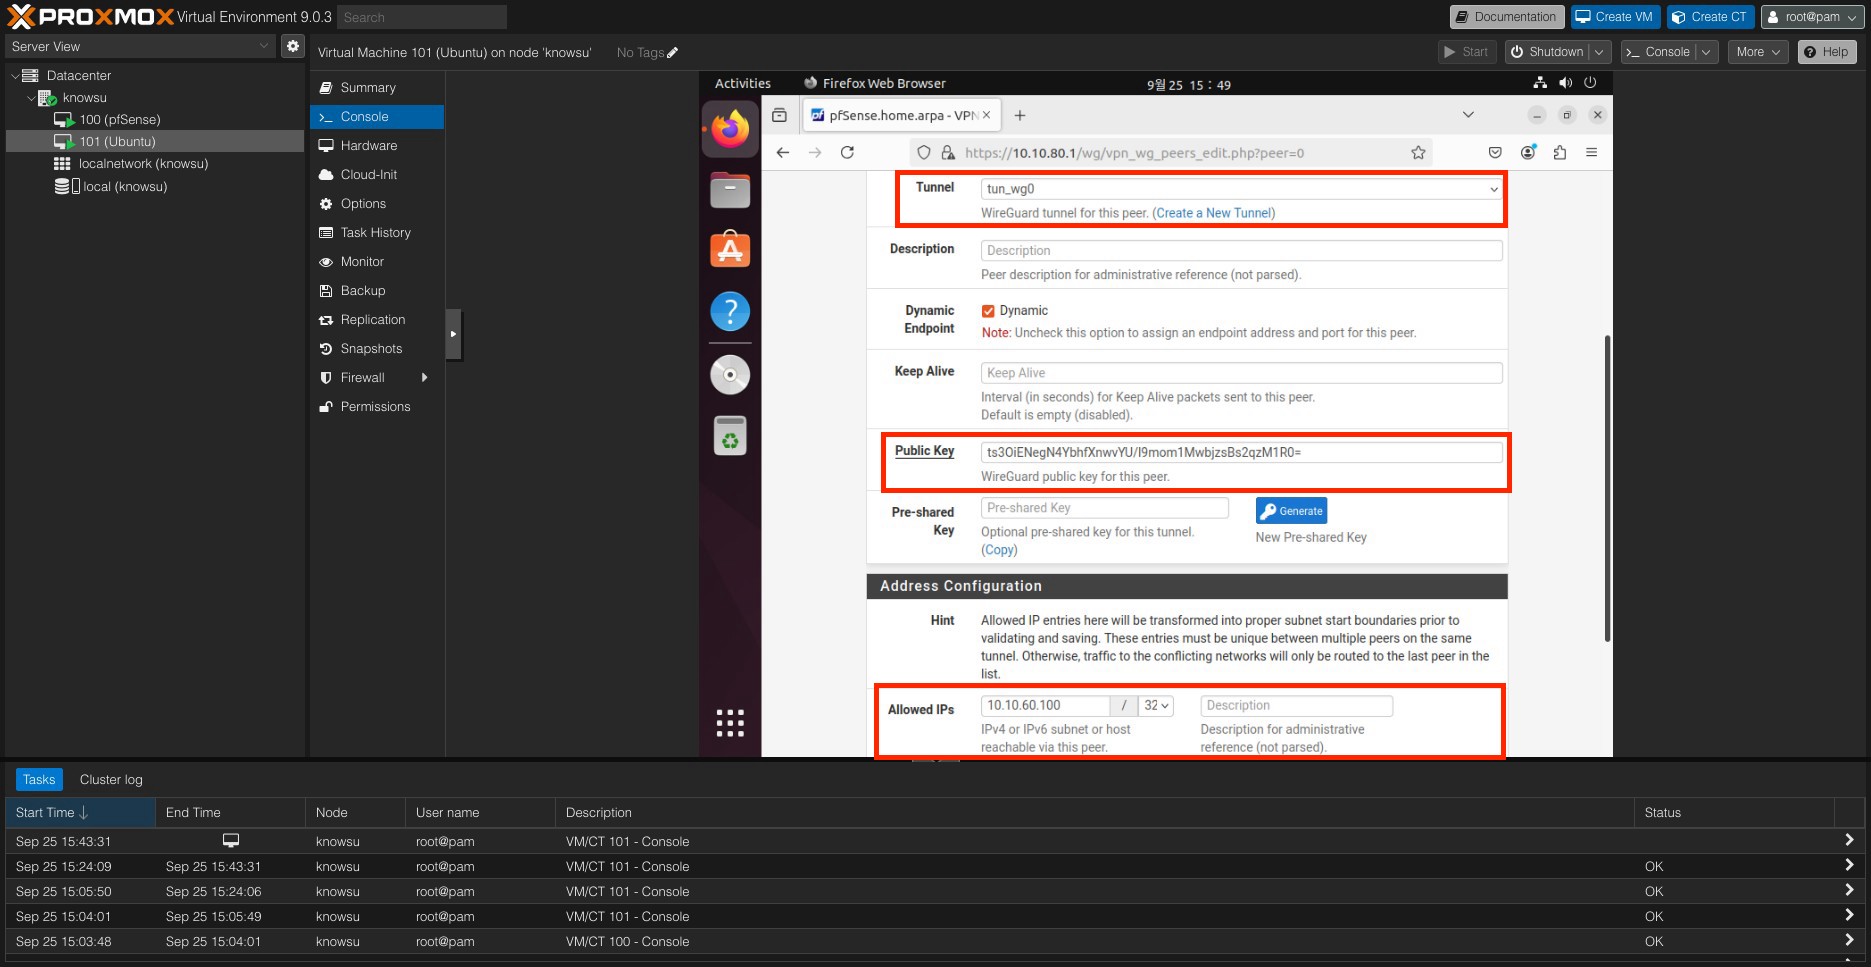Collapse the side menu panel handle
1871x967 pixels.
point(453,334)
